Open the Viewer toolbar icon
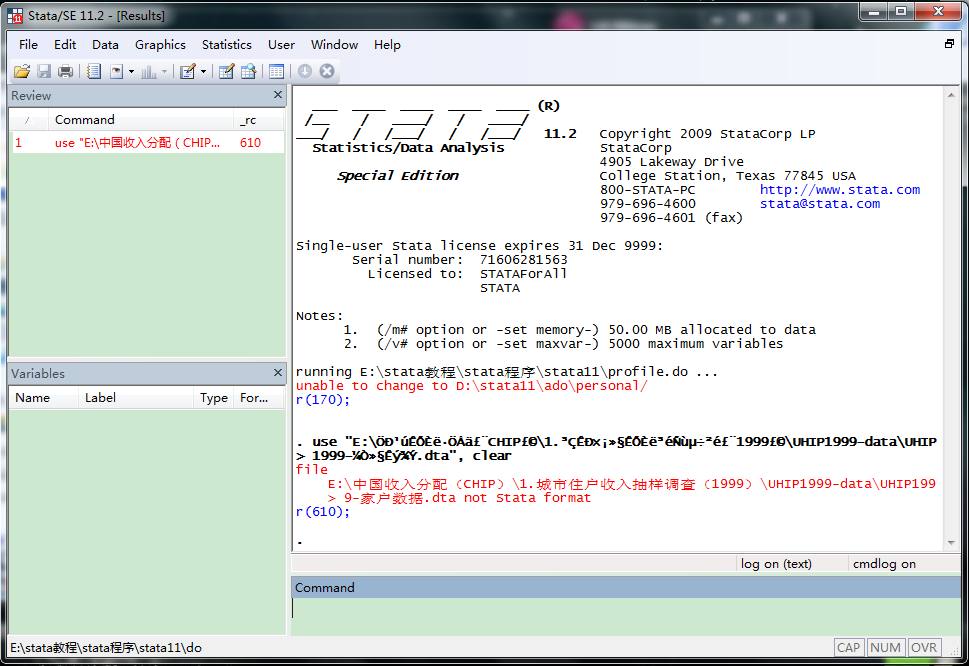This screenshot has height=666, width=969. pos(117,71)
